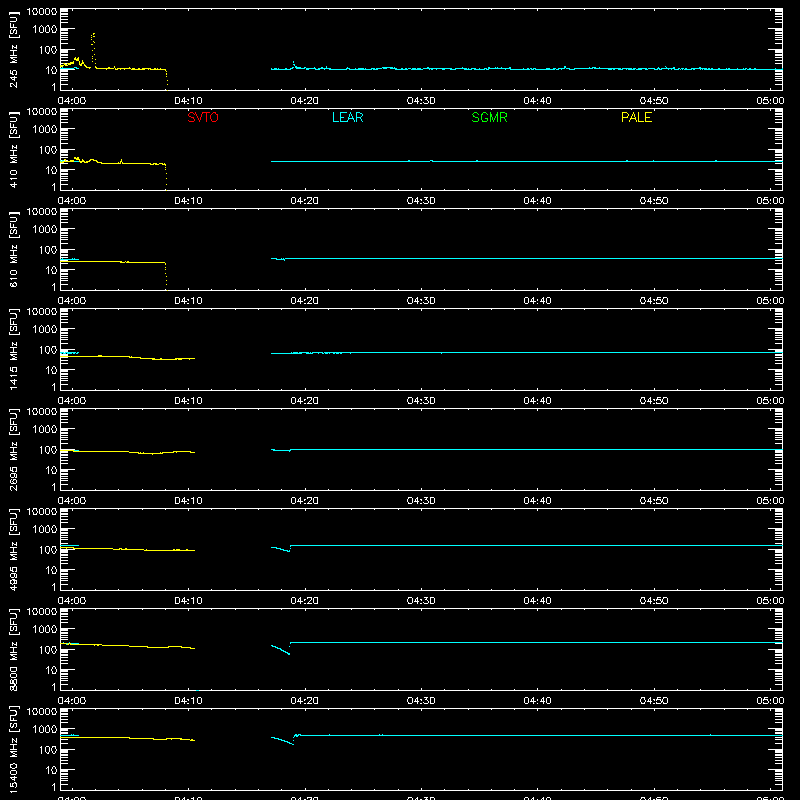Click the 1000 tick label of 2695 MHz panel

click(x=45, y=430)
